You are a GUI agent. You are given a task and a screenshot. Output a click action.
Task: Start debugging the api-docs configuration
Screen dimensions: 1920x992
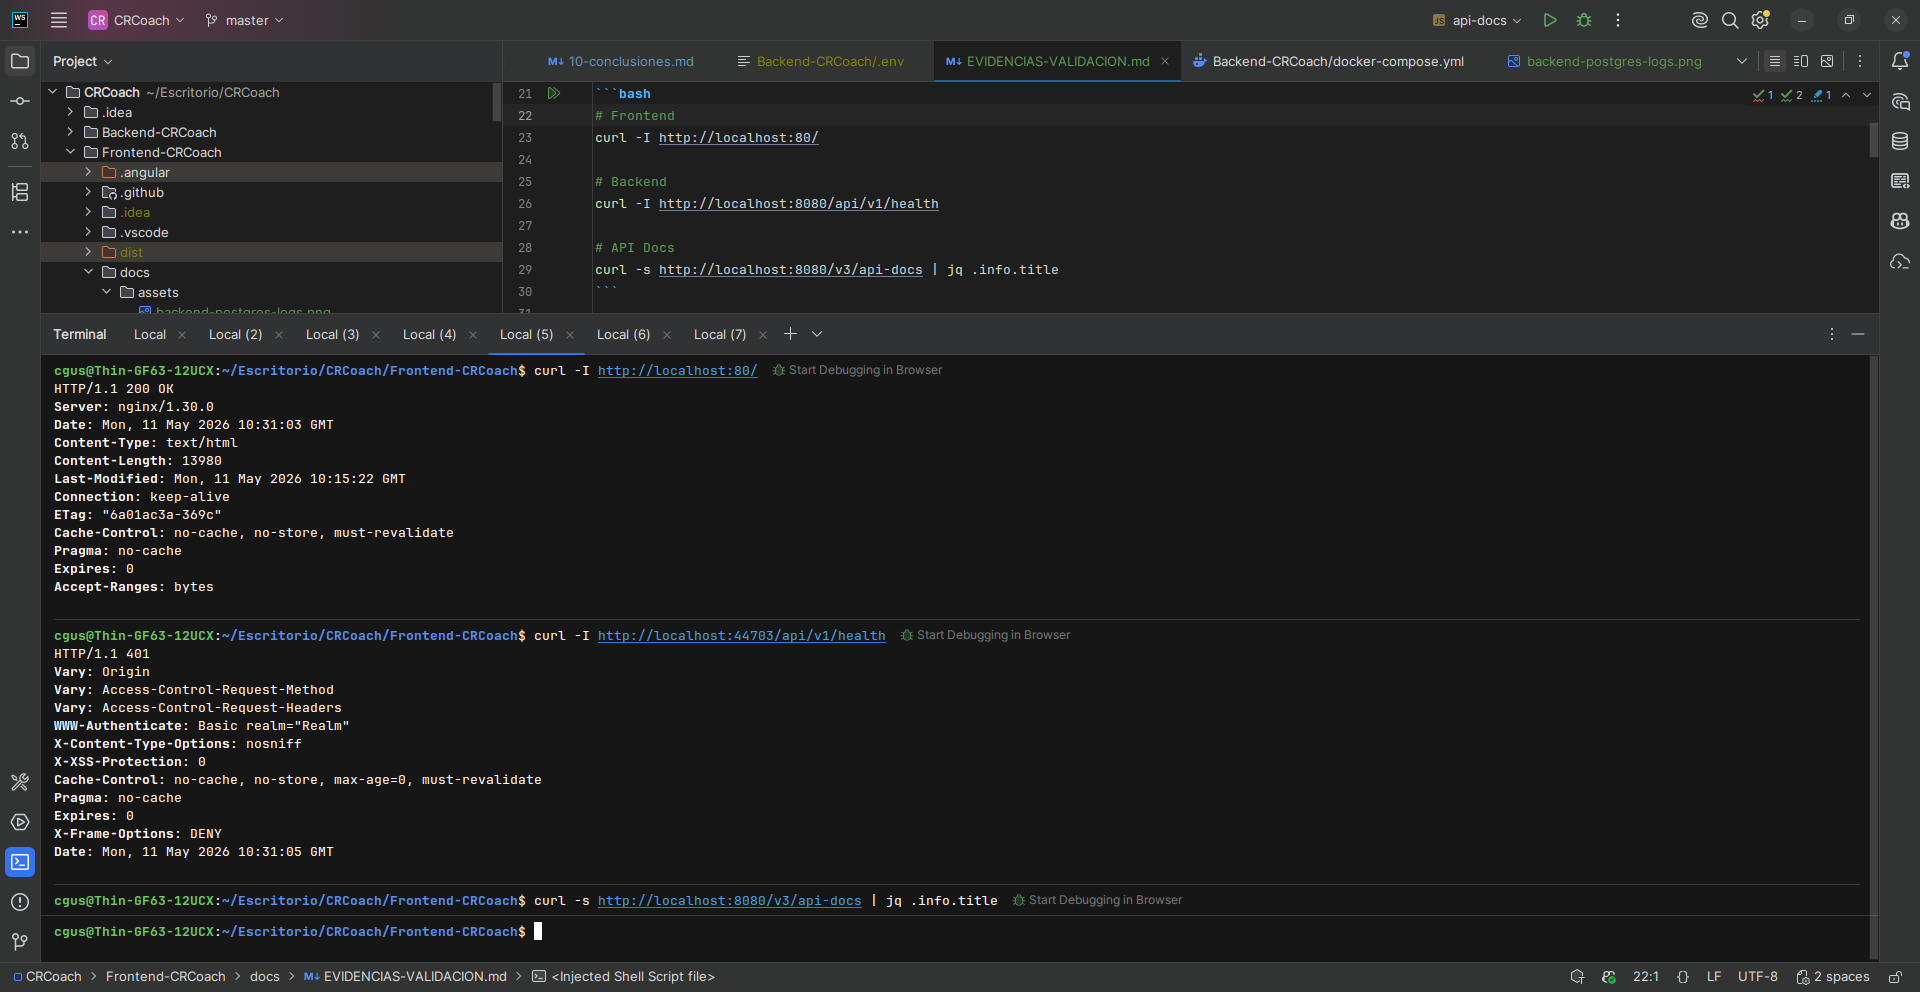click(x=1584, y=20)
